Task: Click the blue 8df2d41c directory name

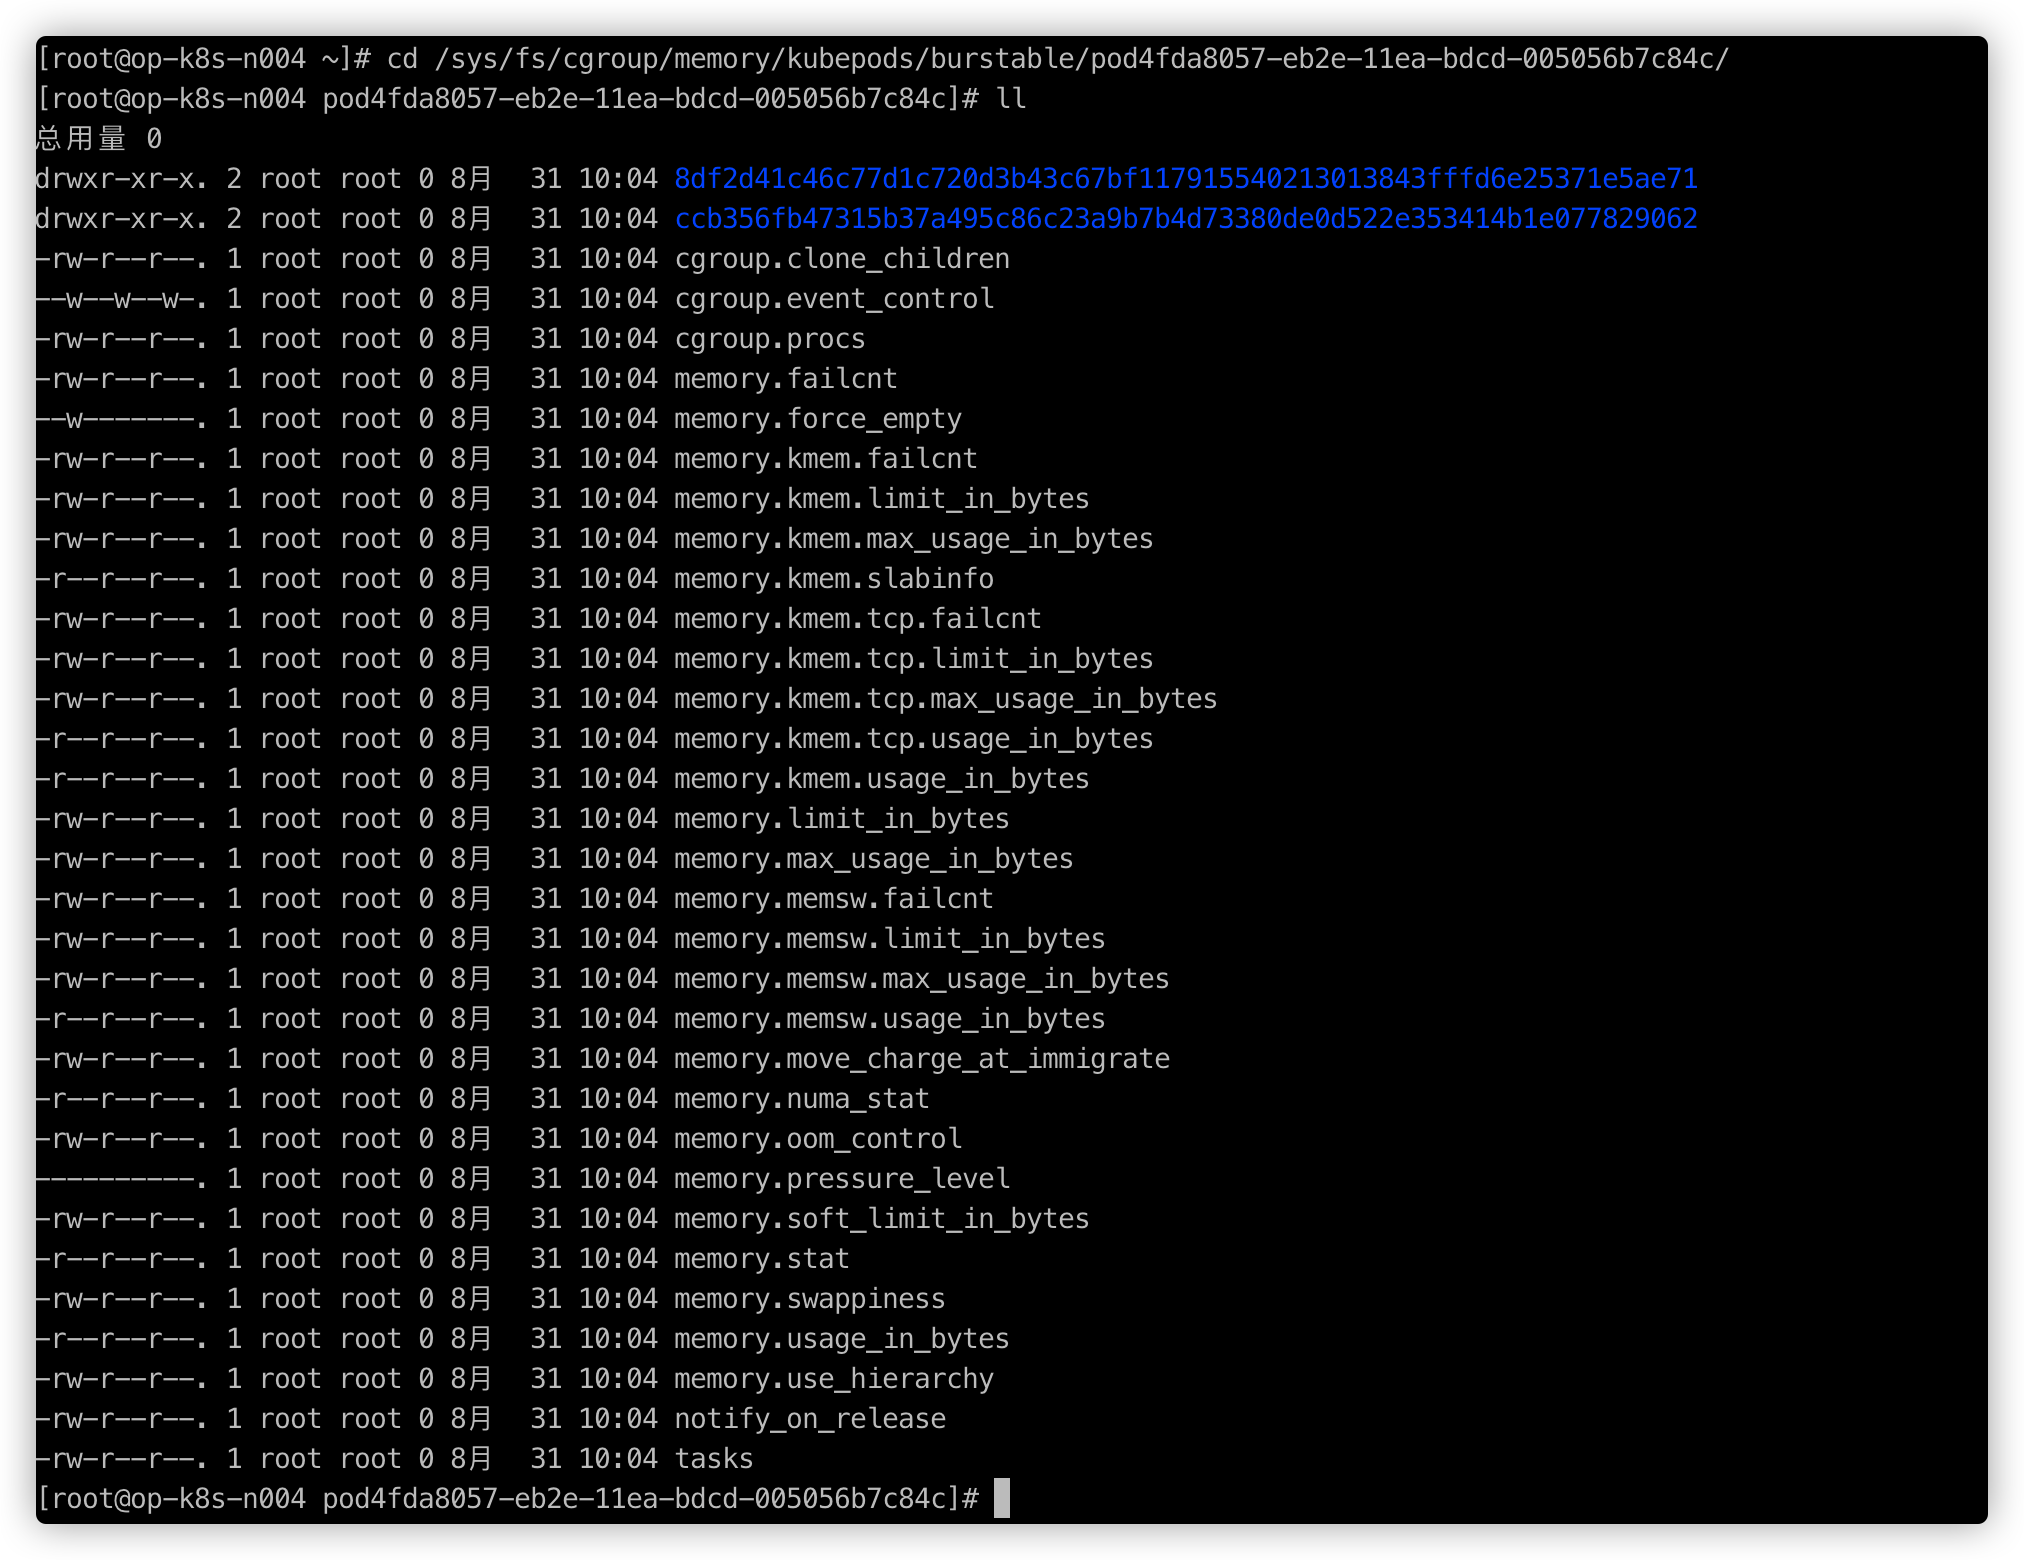Action: pyautogui.click(x=1185, y=179)
